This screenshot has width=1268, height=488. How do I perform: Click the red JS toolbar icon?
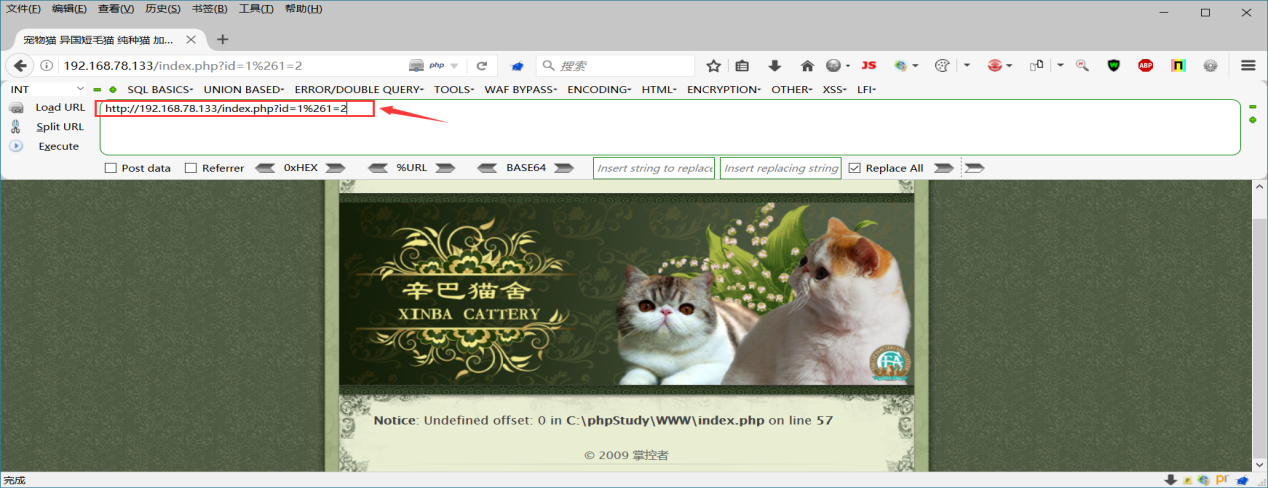coord(868,65)
